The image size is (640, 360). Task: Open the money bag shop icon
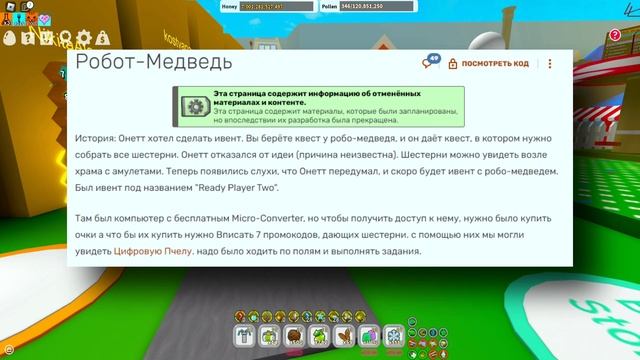click(x=102, y=38)
